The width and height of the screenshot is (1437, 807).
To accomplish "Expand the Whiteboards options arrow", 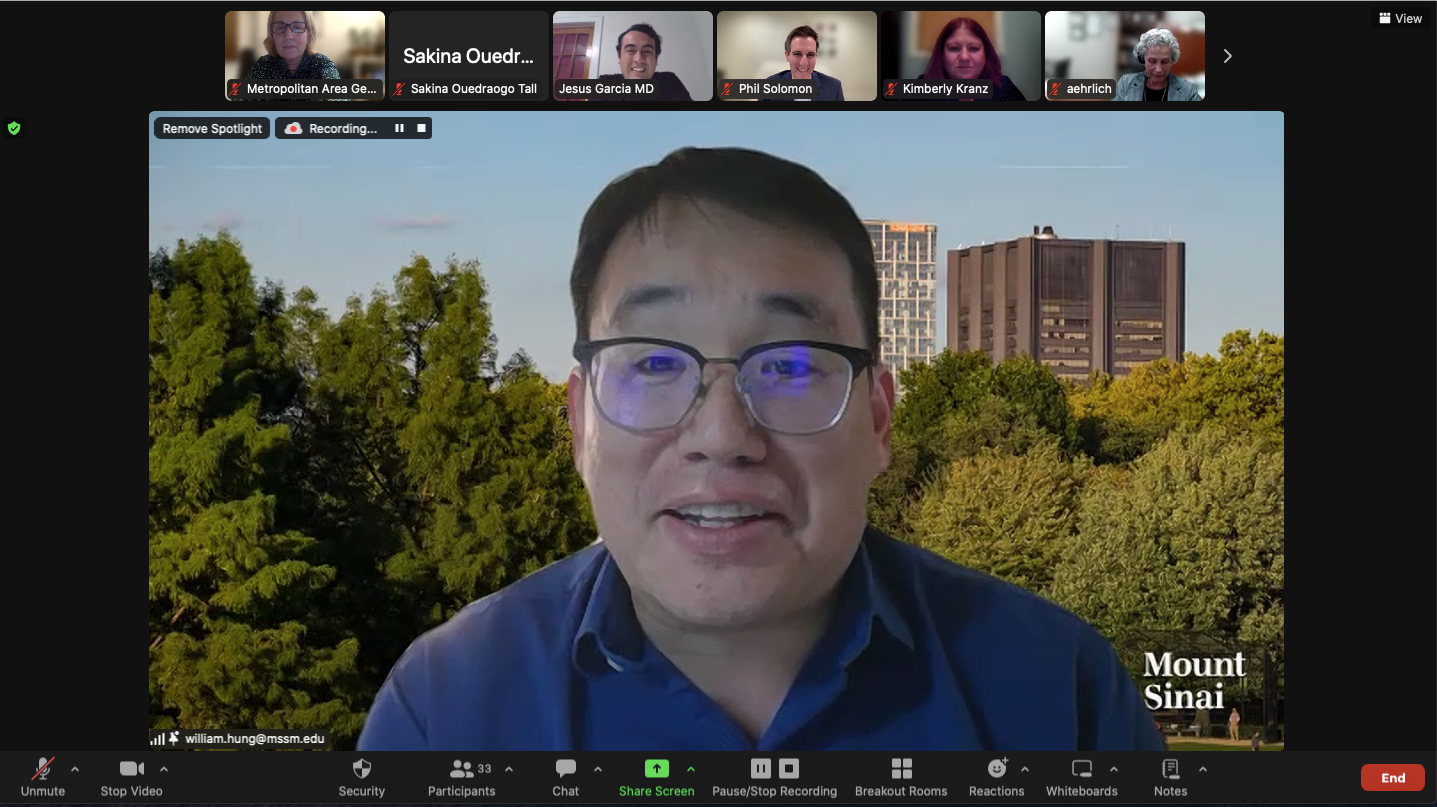I will click(x=1114, y=769).
